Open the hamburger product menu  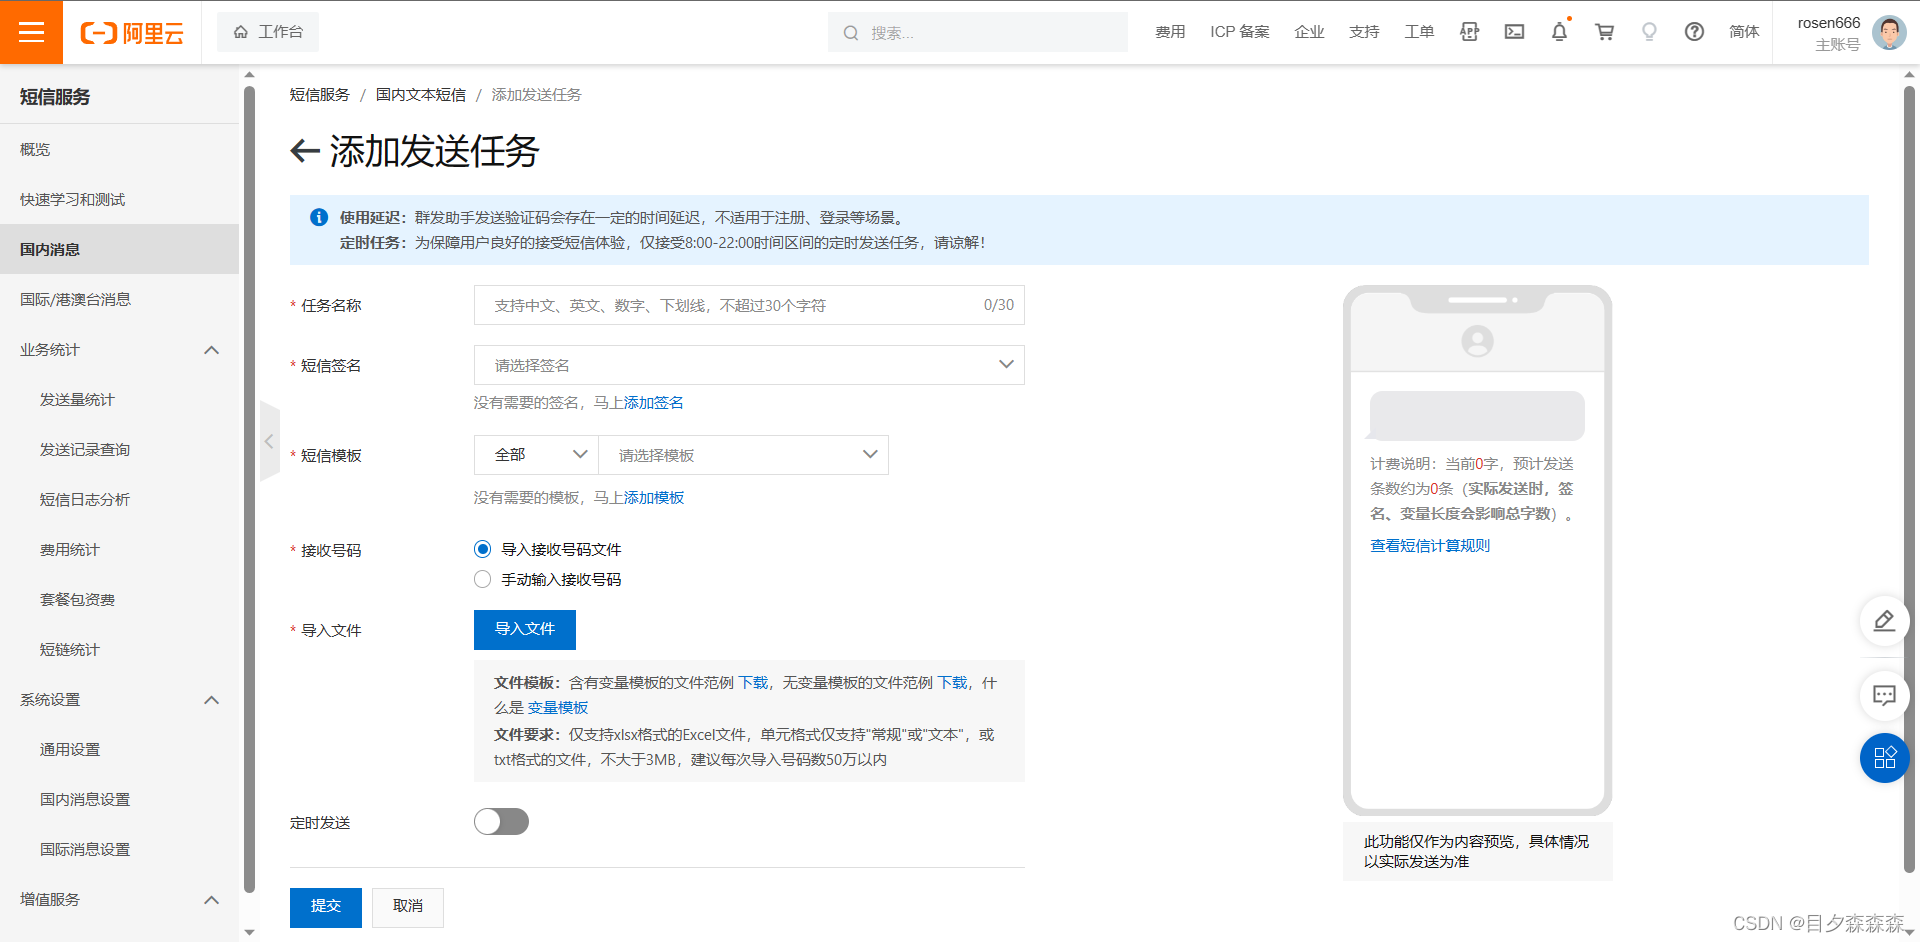(31, 31)
